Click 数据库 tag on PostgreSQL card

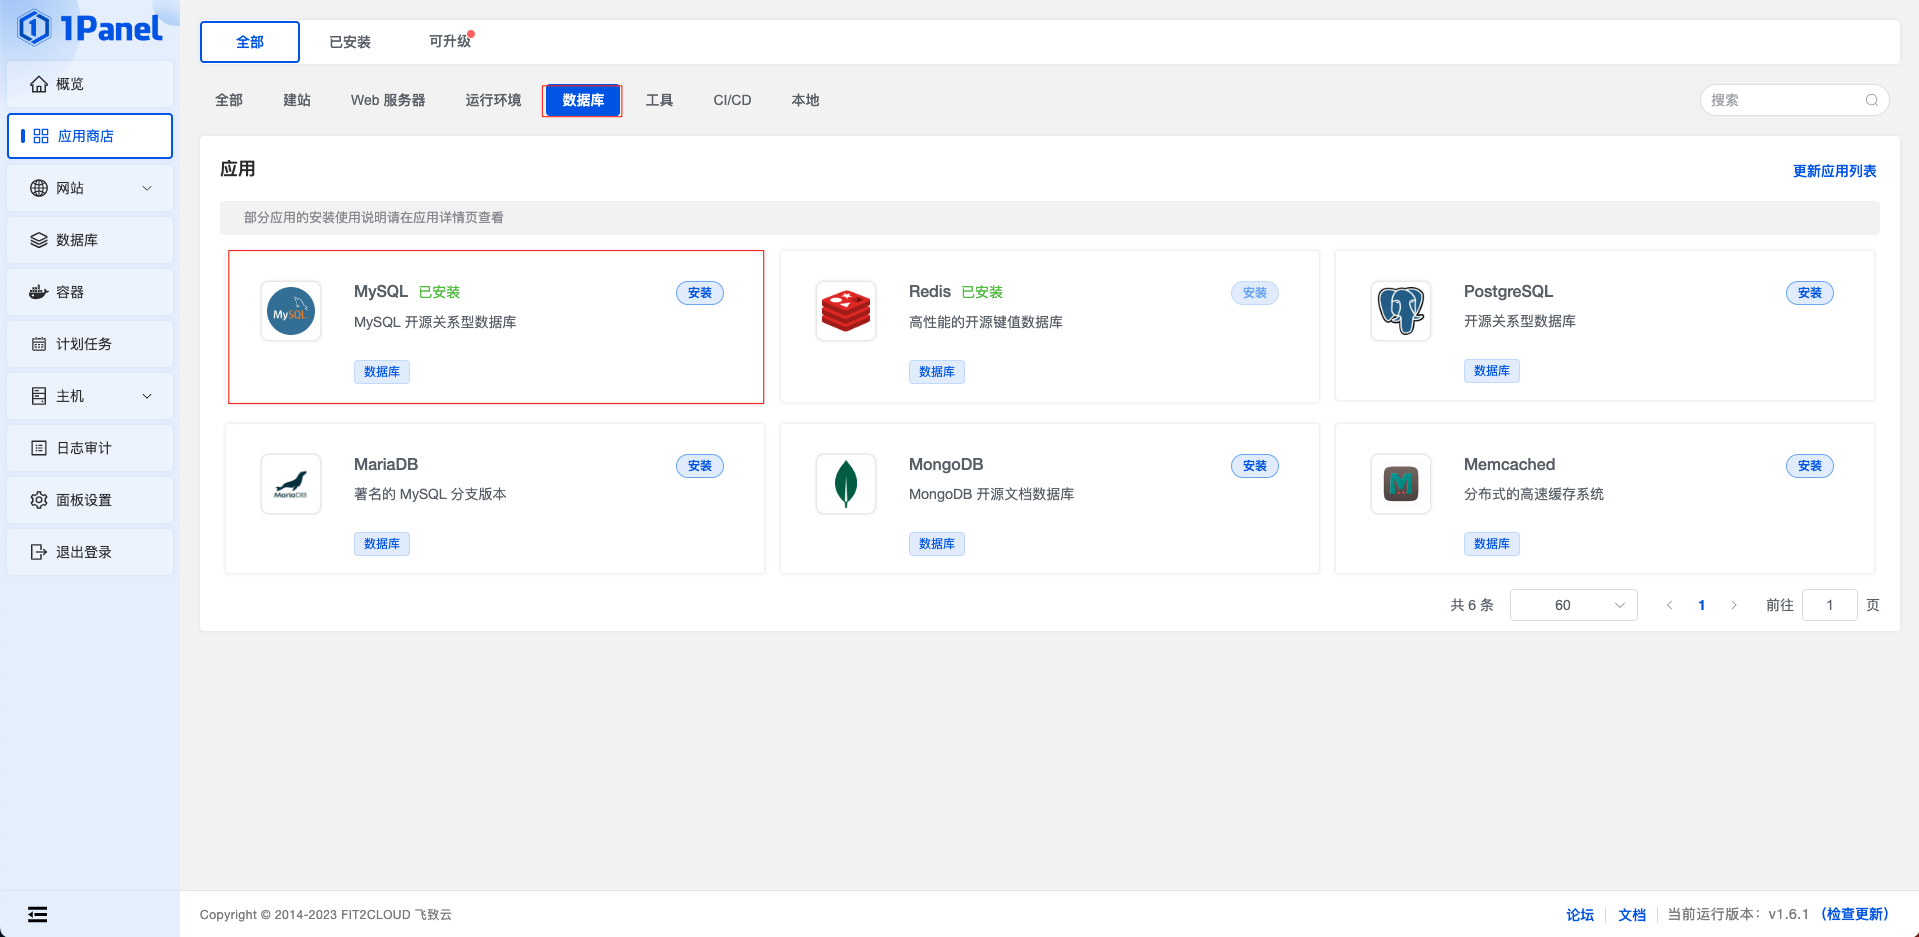[x=1492, y=371]
